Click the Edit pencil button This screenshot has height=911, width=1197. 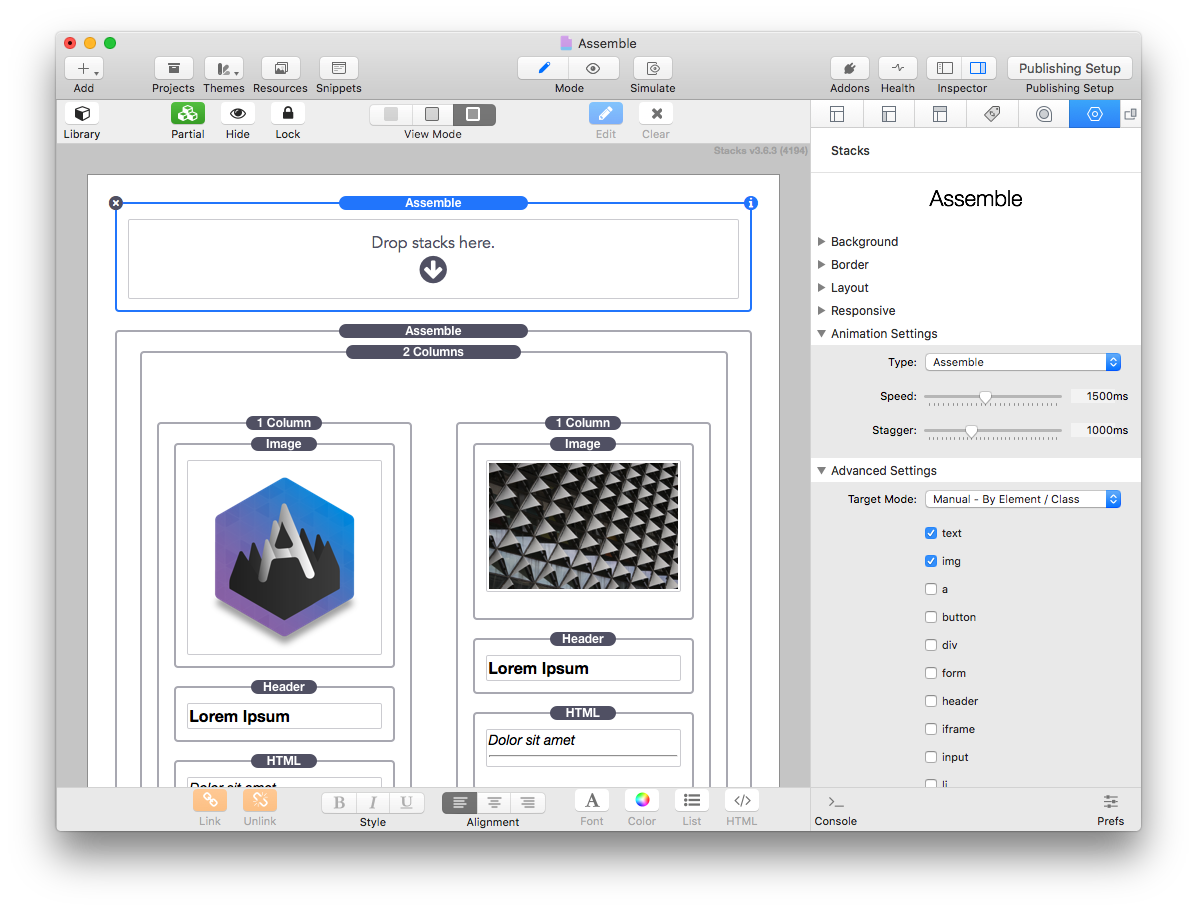(605, 114)
